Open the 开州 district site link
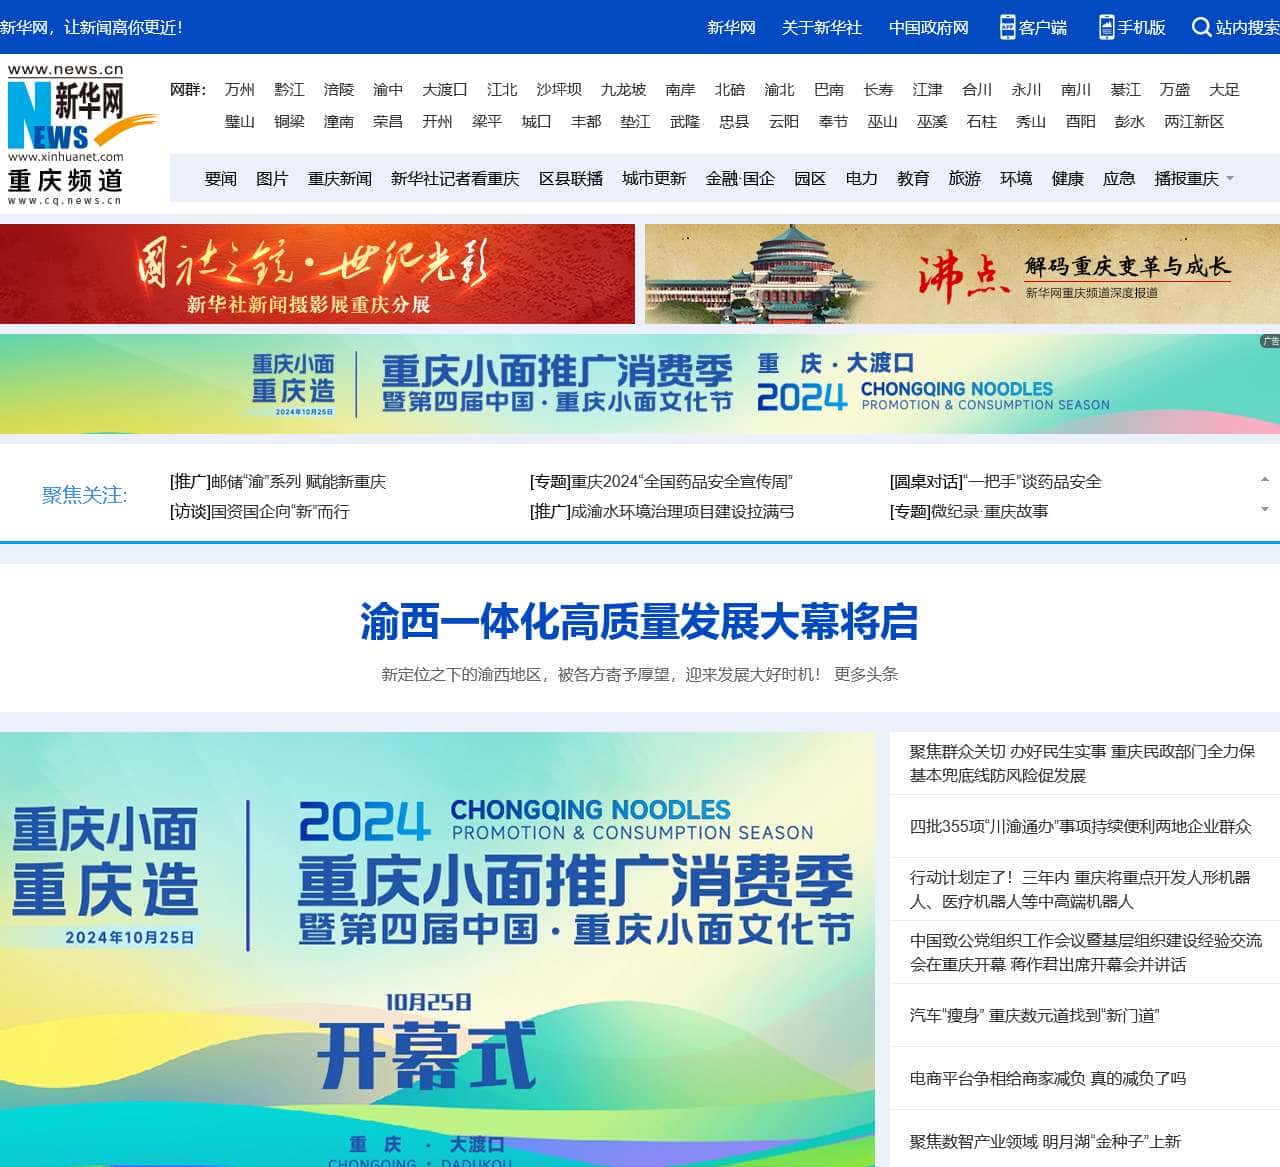 437,122
